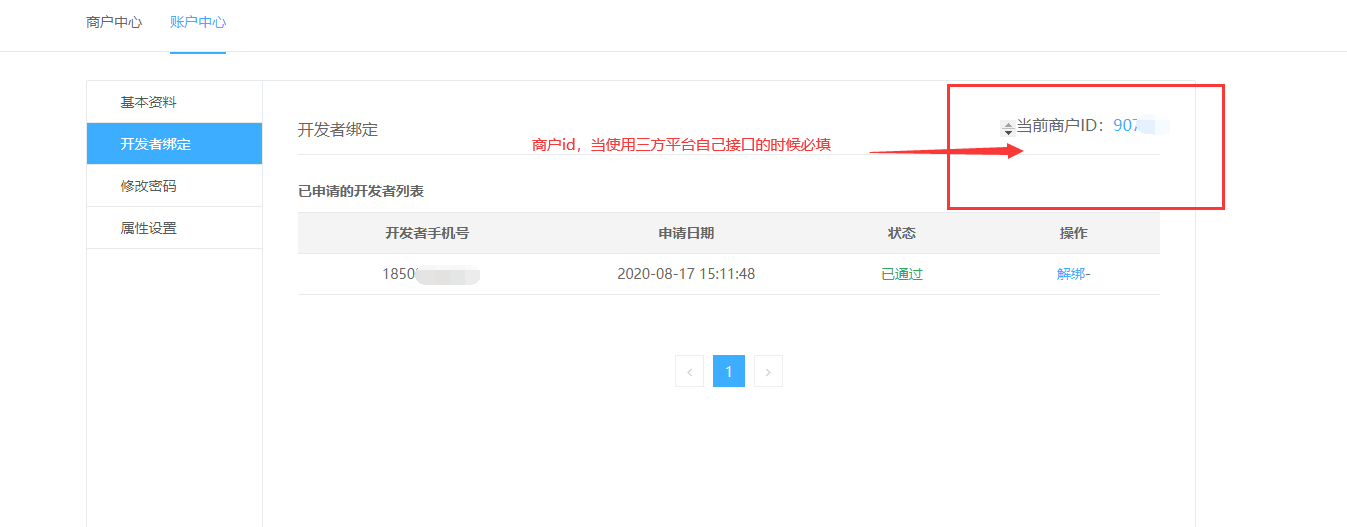Viewport: 1347px width, 527px height.
Task: Click the 操作 column header
Action: [1073, 233]
